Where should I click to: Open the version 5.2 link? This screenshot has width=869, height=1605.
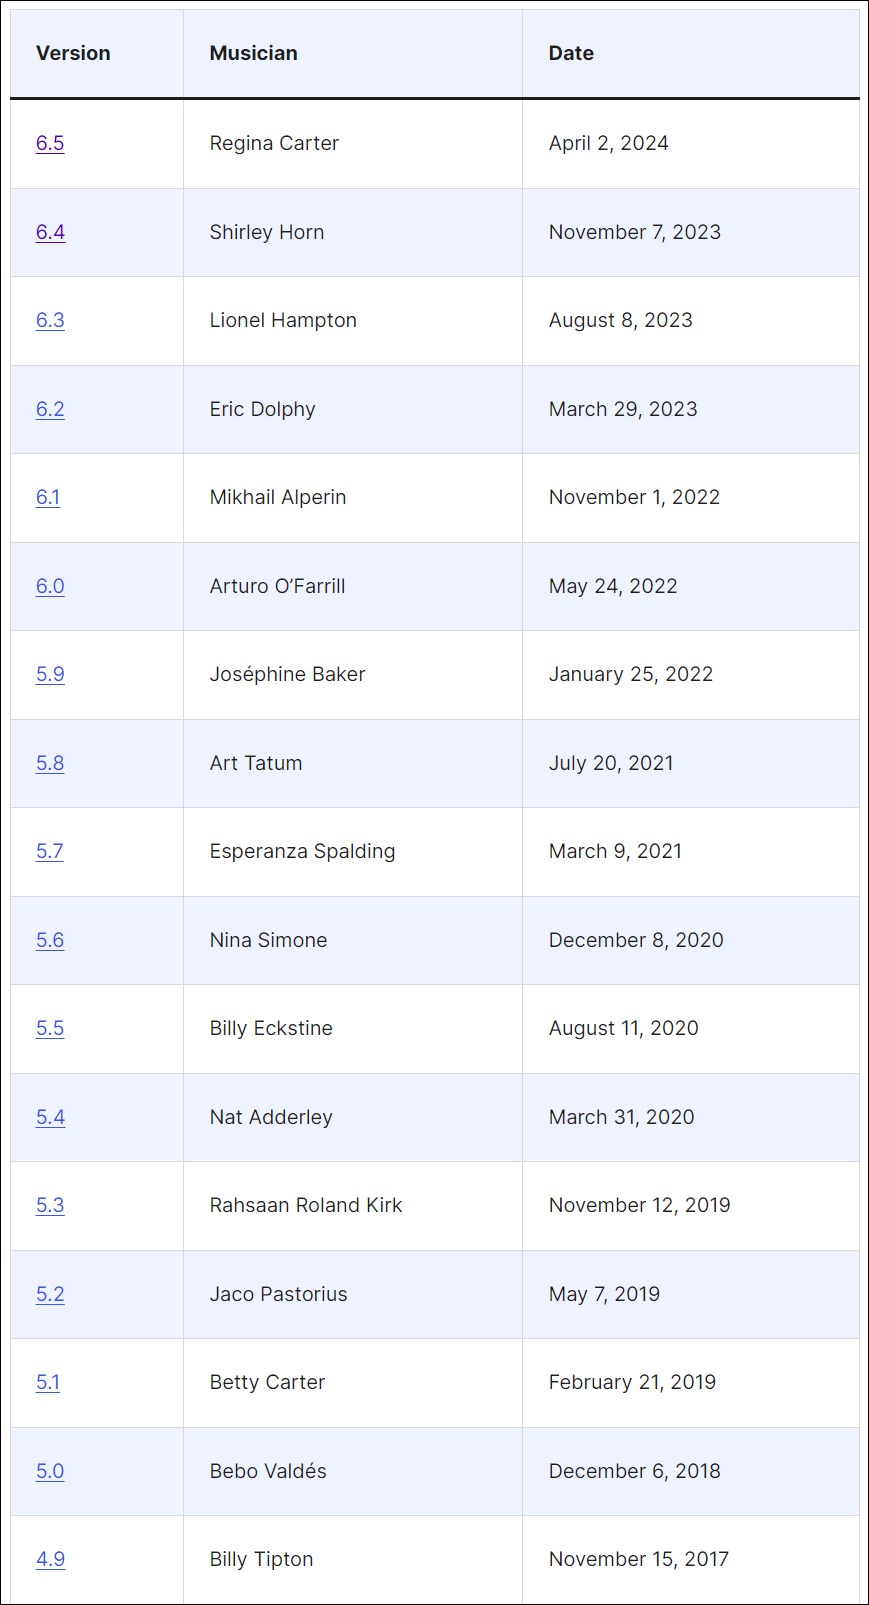click(50, 1294)
